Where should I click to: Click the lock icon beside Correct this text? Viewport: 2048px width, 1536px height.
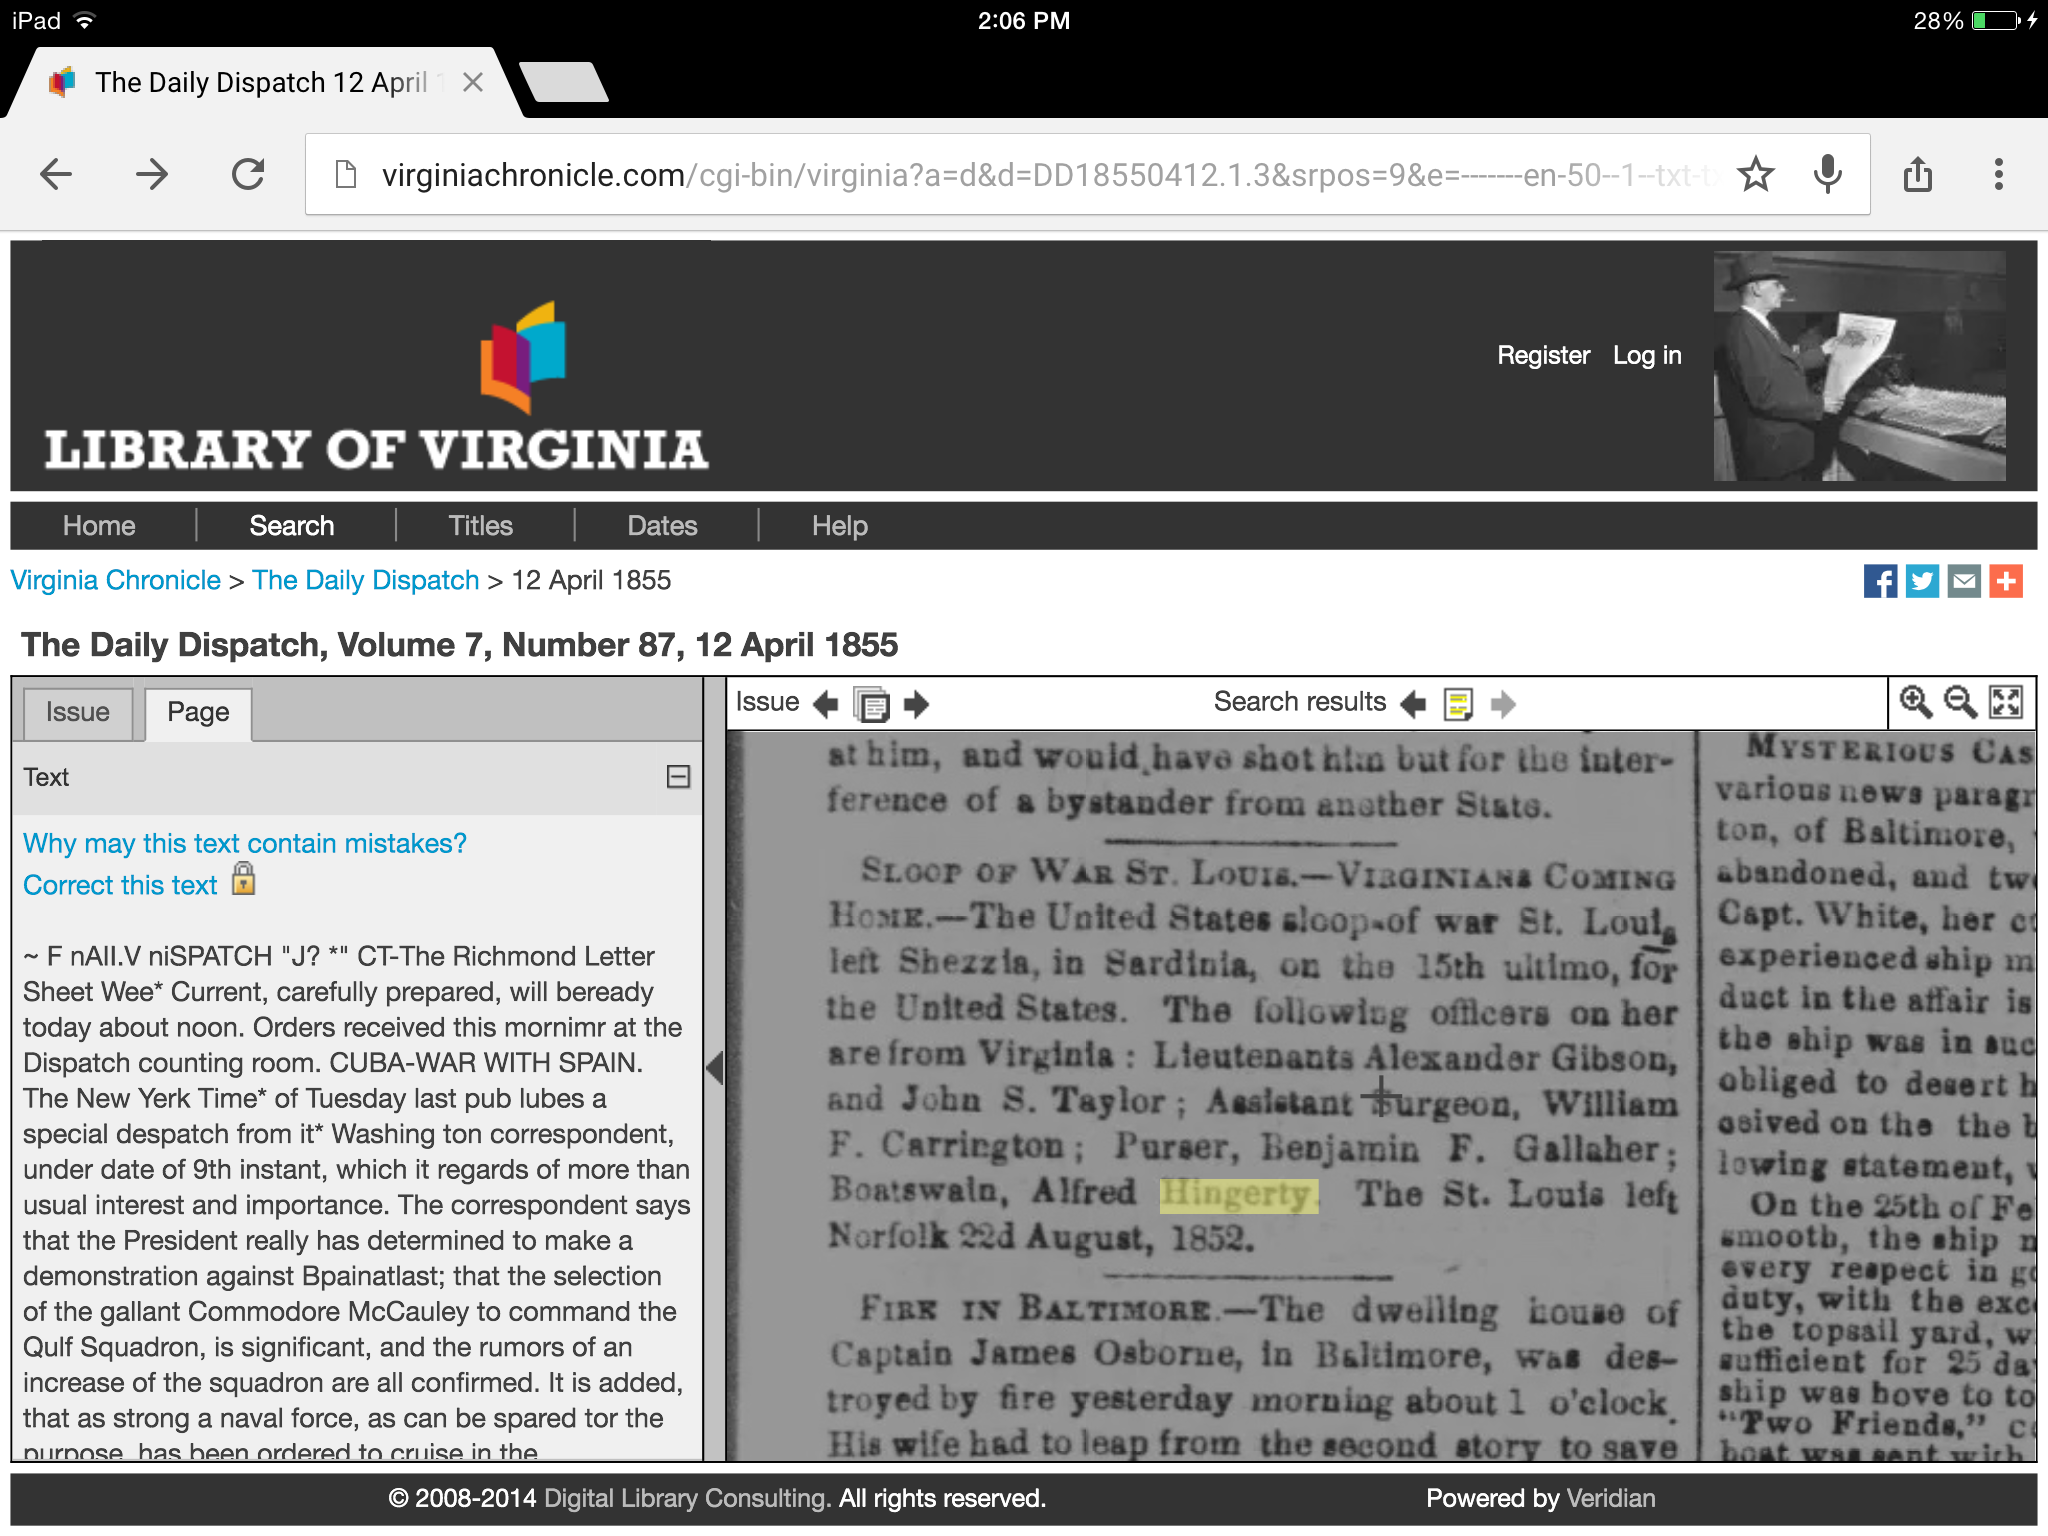click(243, 880)
